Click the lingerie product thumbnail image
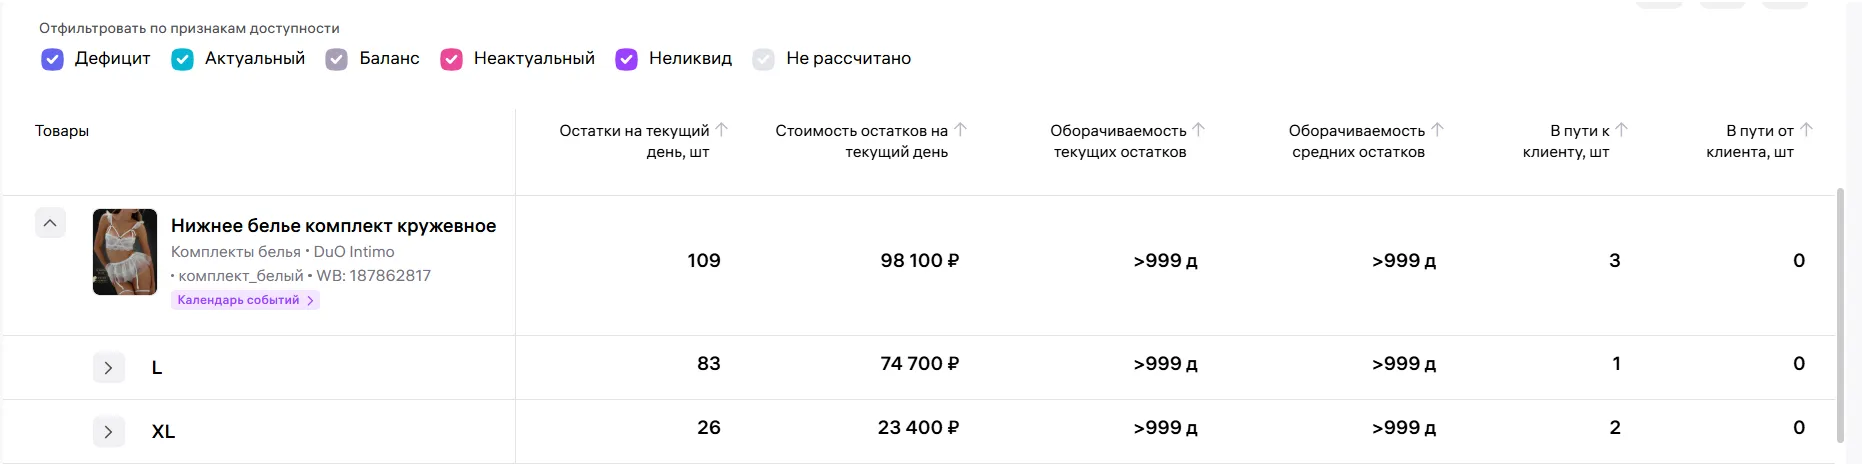1862x464 pixels. pyautogui.click(x=125, y=252)
